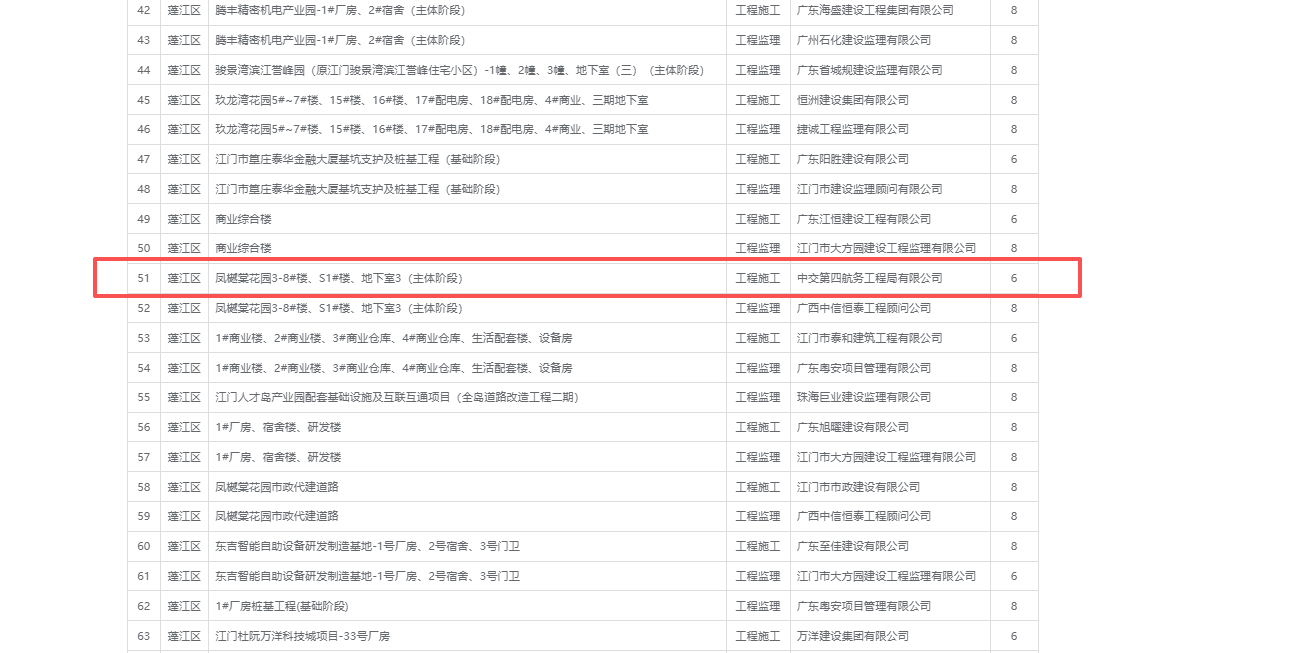Screen dimensions: 1296x653
Task: Click 珠海巨业建设监理有限公司 in row 55
Action: [x=863, y=397]
